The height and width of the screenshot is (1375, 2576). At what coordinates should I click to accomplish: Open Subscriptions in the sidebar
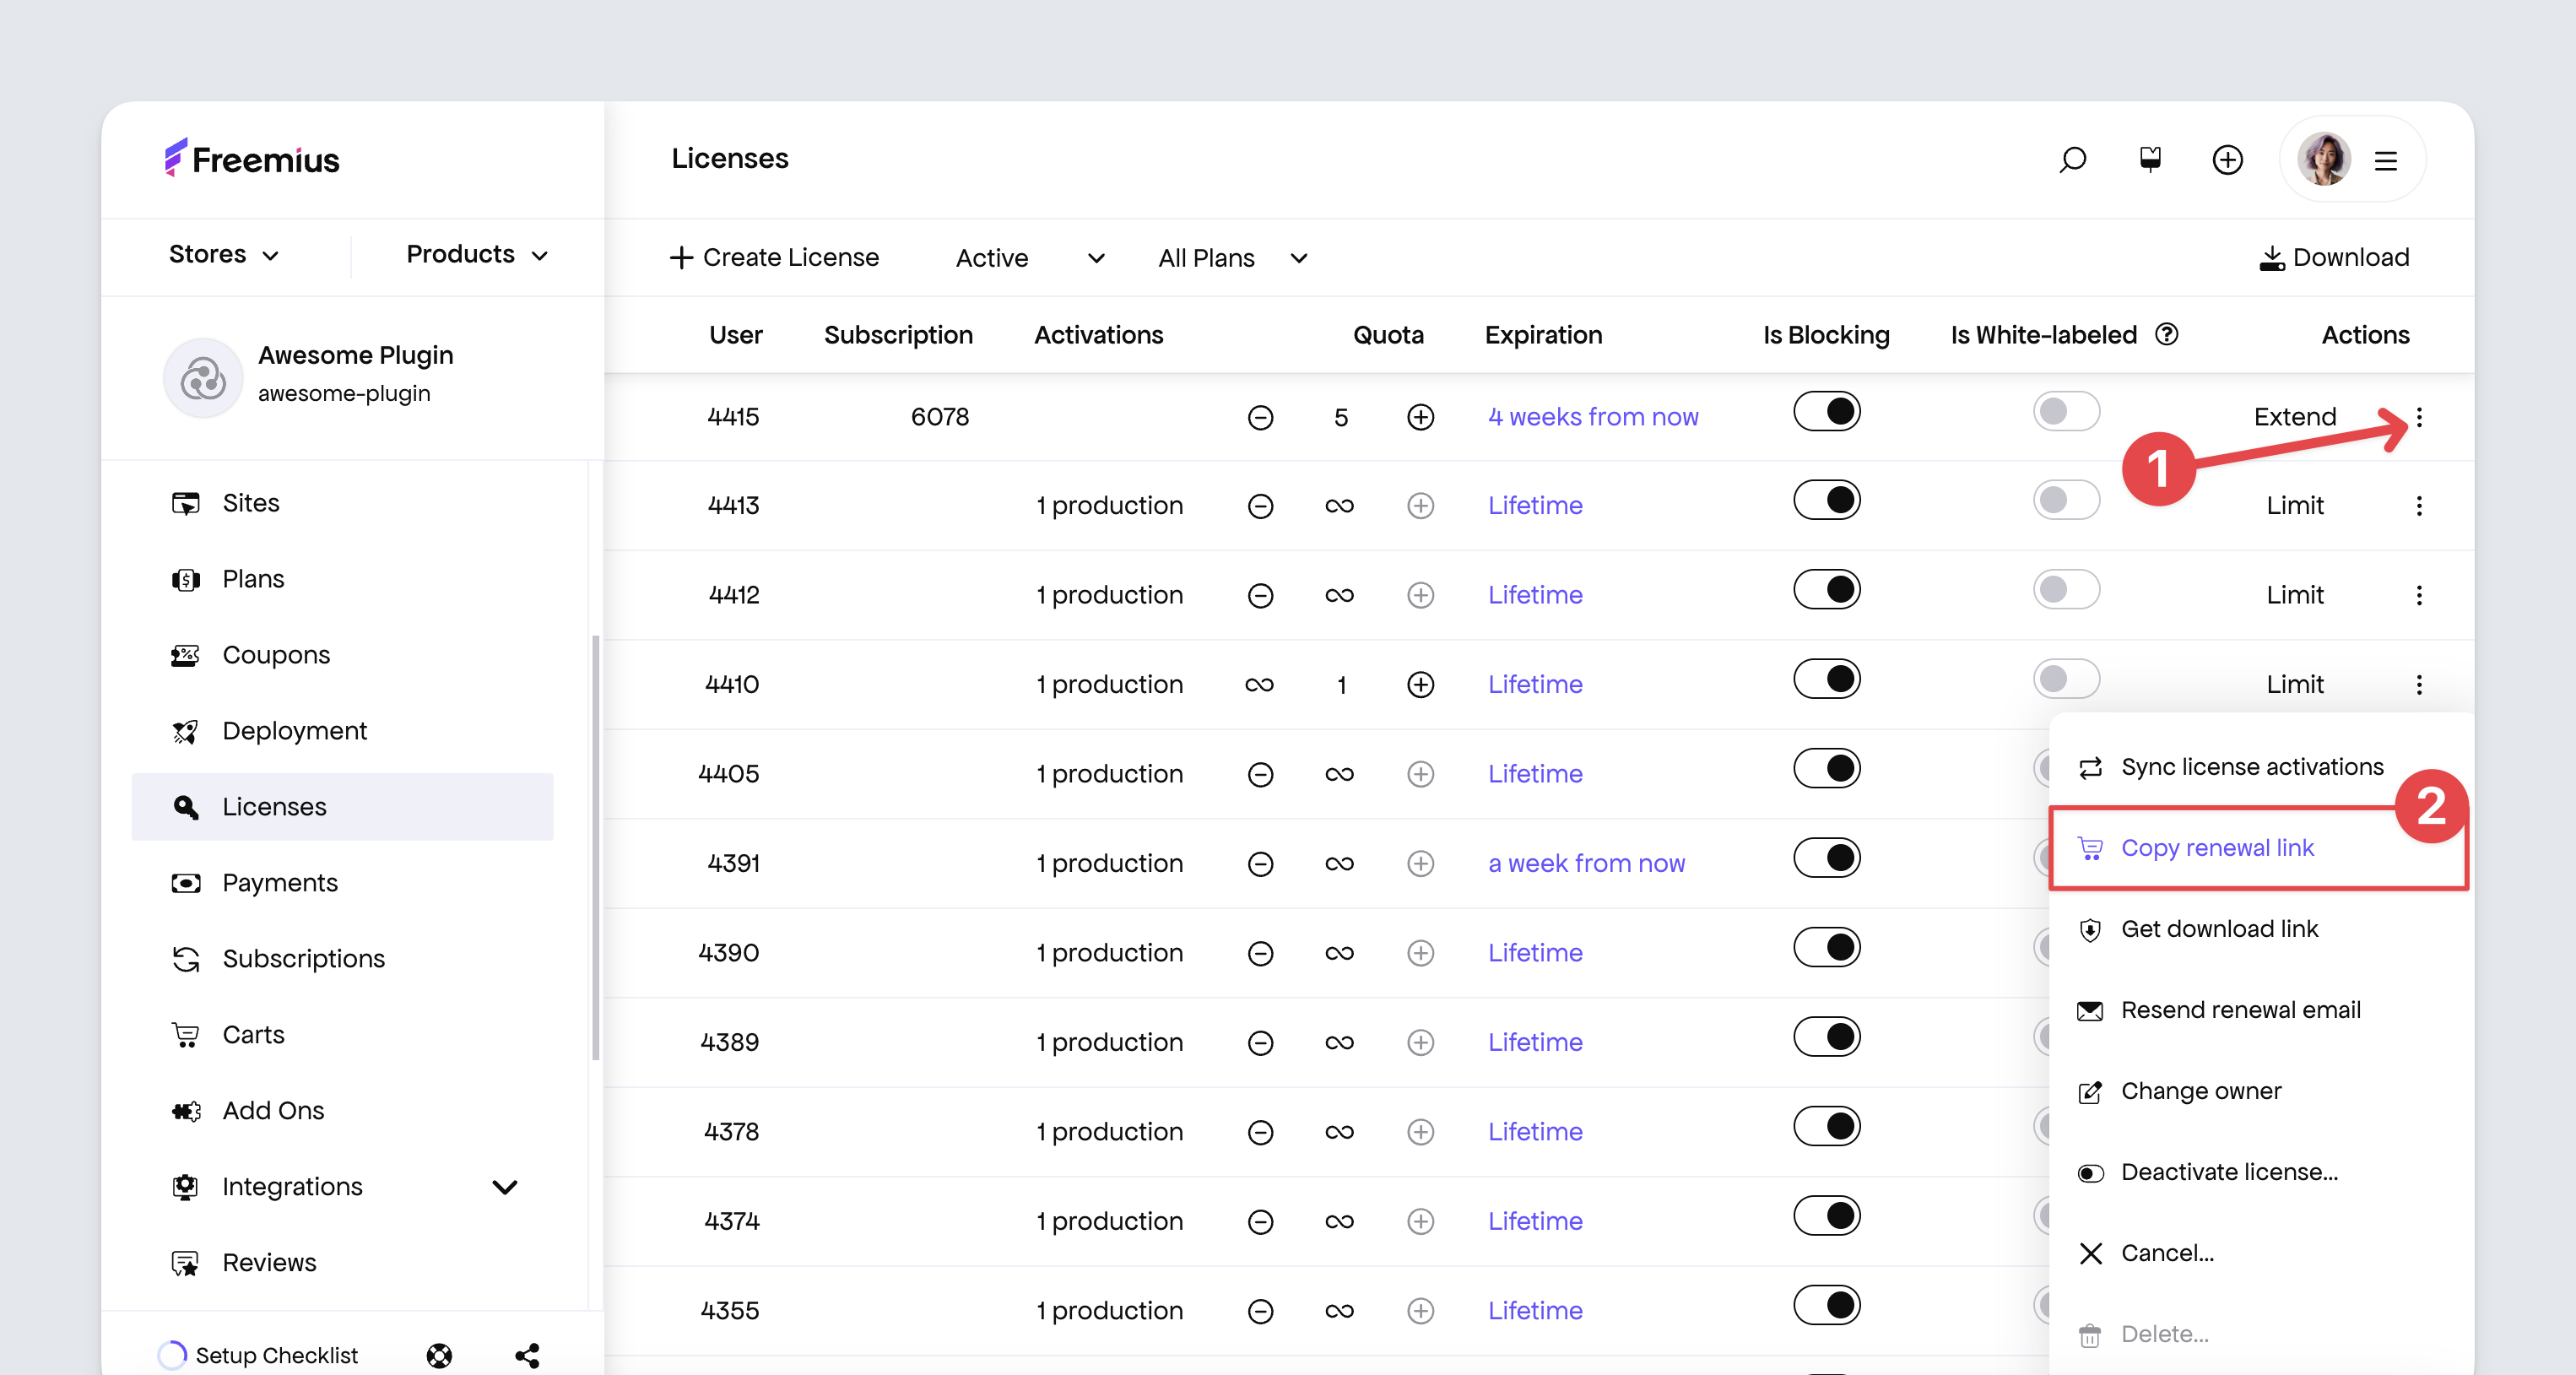pyautogui.click(x=342, y=959)
